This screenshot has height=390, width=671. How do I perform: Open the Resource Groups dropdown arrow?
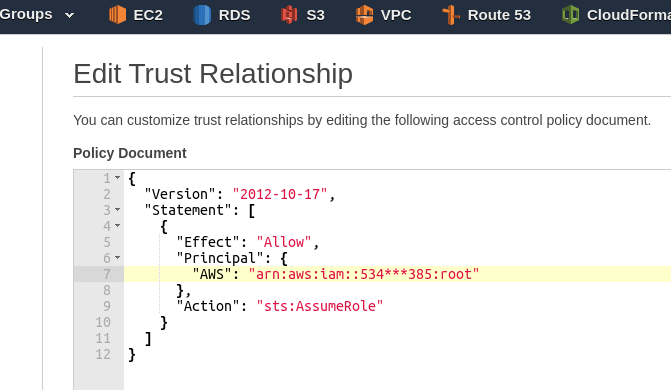point(69,16)
